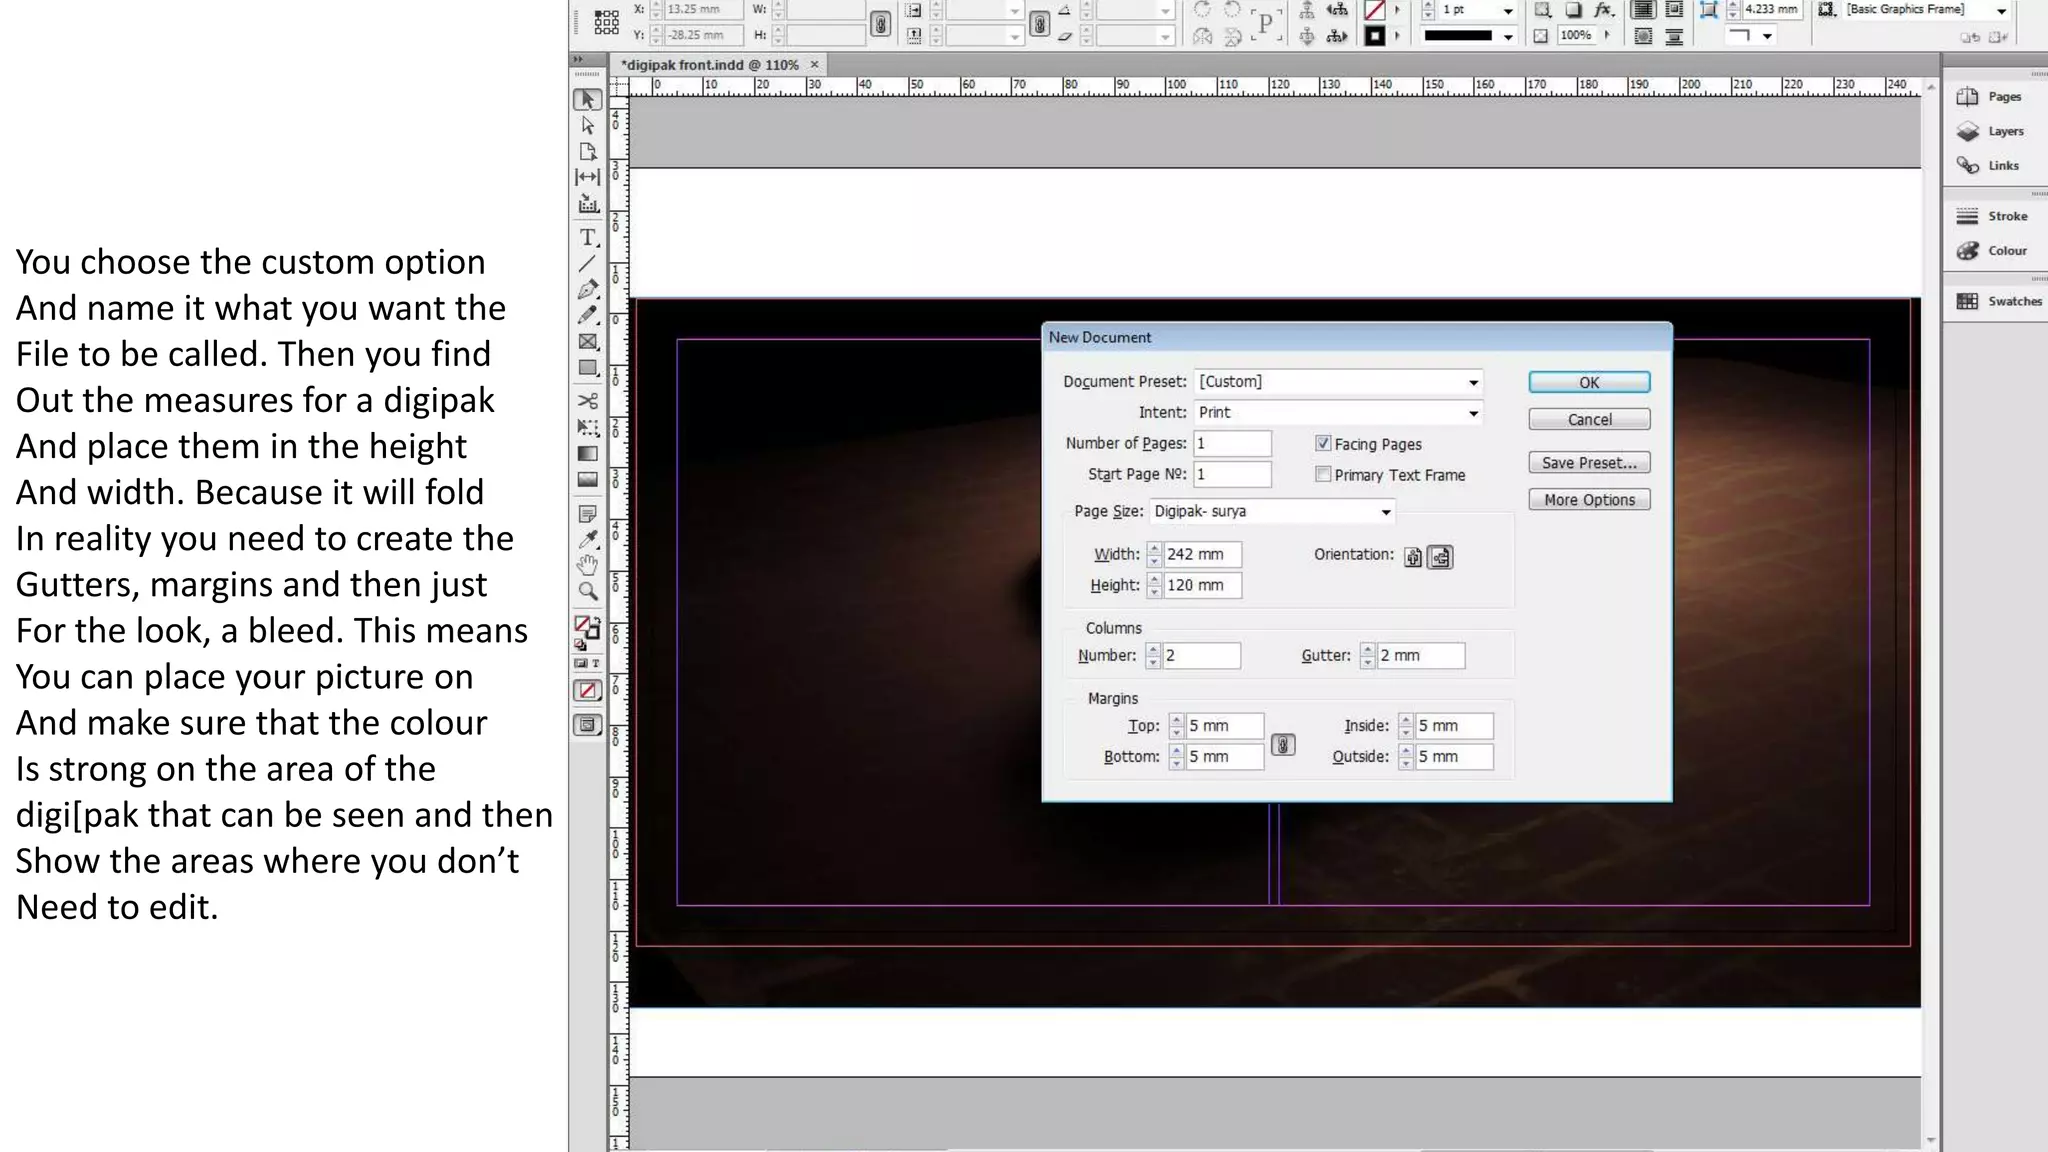Select the Rectangle Frame tool

(588, 342)
